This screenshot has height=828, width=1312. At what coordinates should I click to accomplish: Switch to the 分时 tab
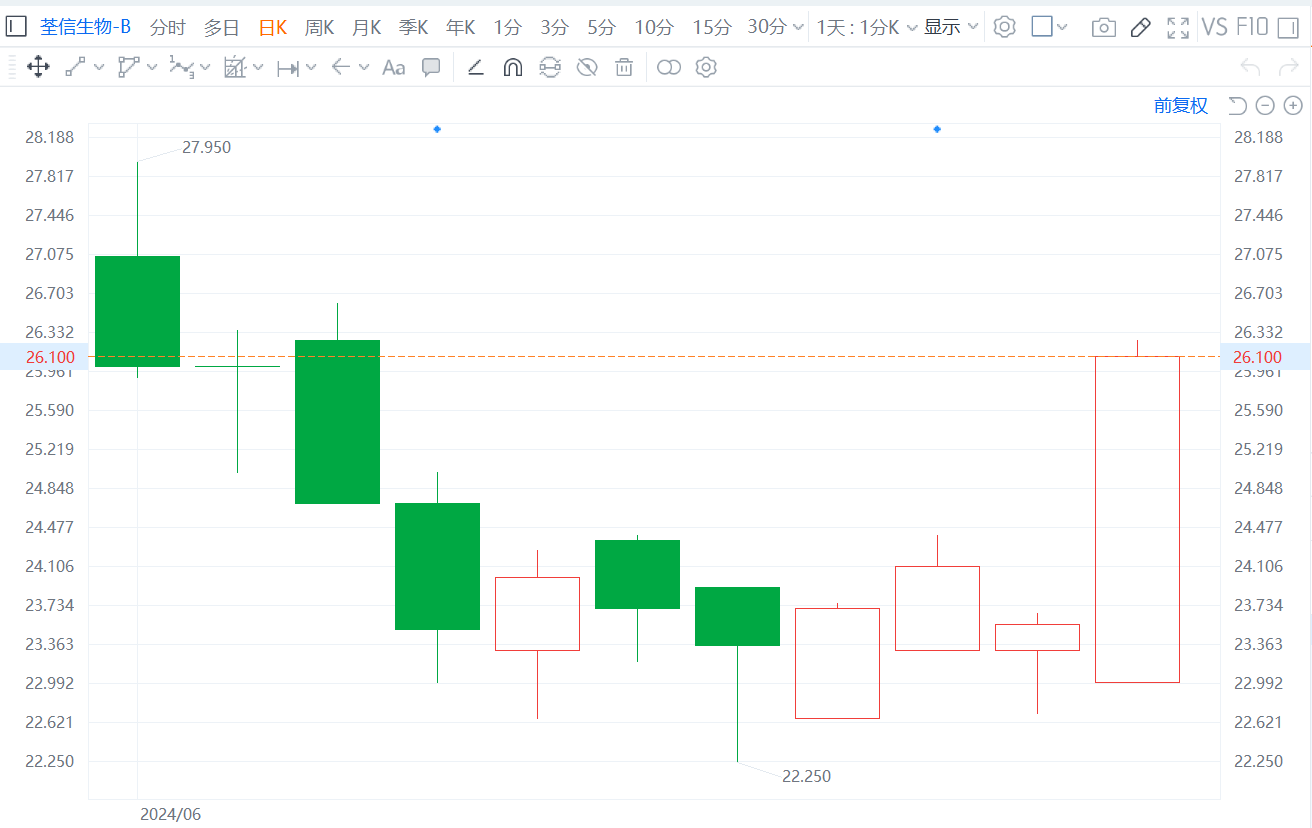168,28
